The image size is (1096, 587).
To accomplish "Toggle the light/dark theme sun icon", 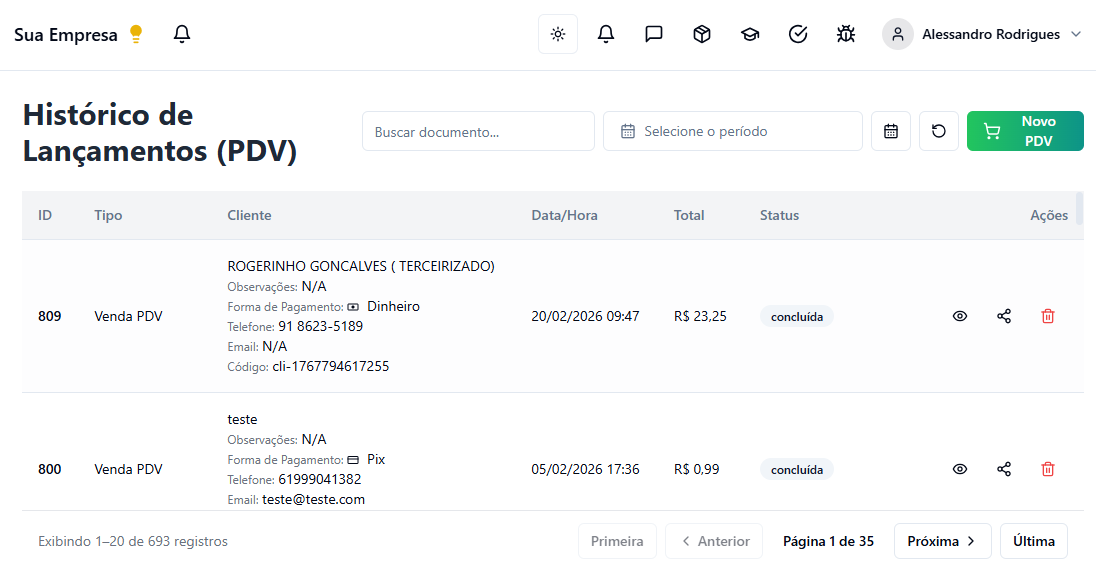I will [557, 34].
